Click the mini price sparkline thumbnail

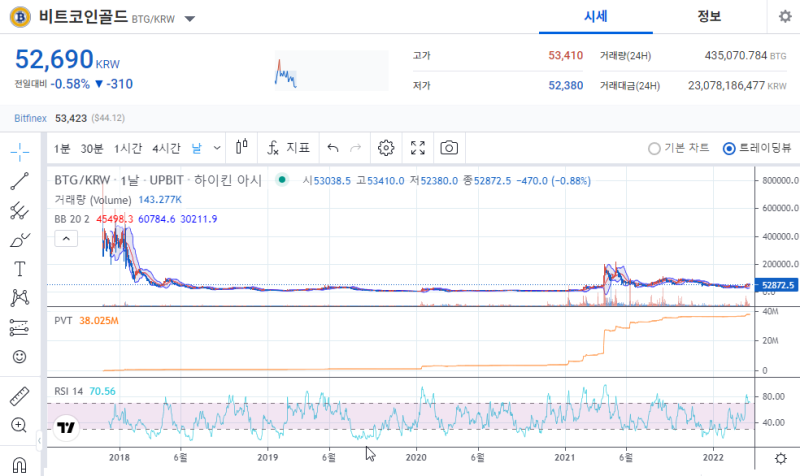coord(332,70)
